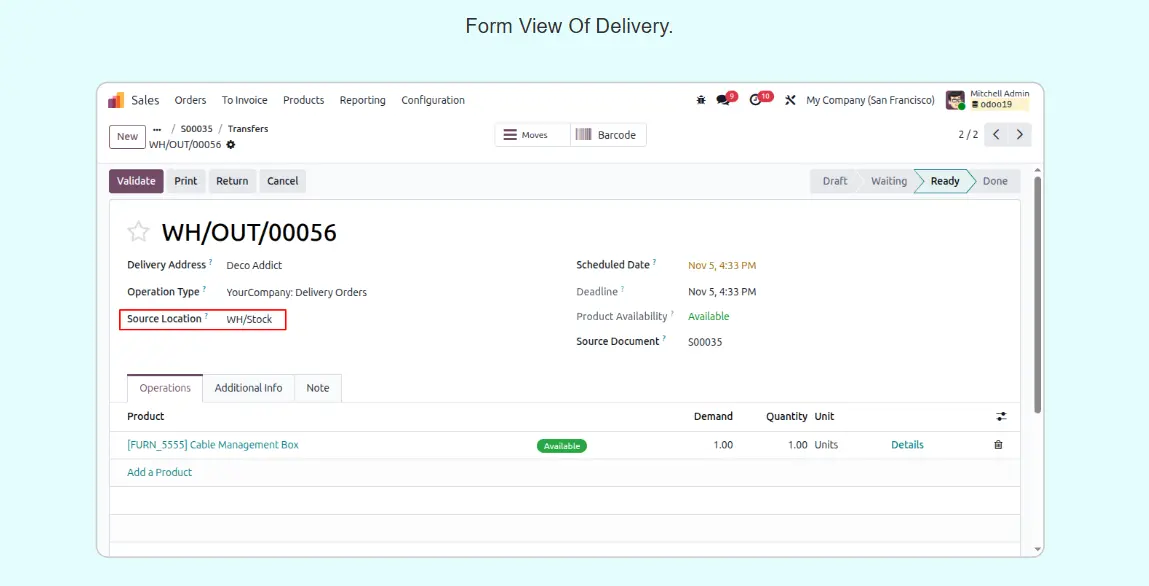This screenshot has width=1149, height=586.
Task: Go to the next record arrow
Action: (1020, 135)
